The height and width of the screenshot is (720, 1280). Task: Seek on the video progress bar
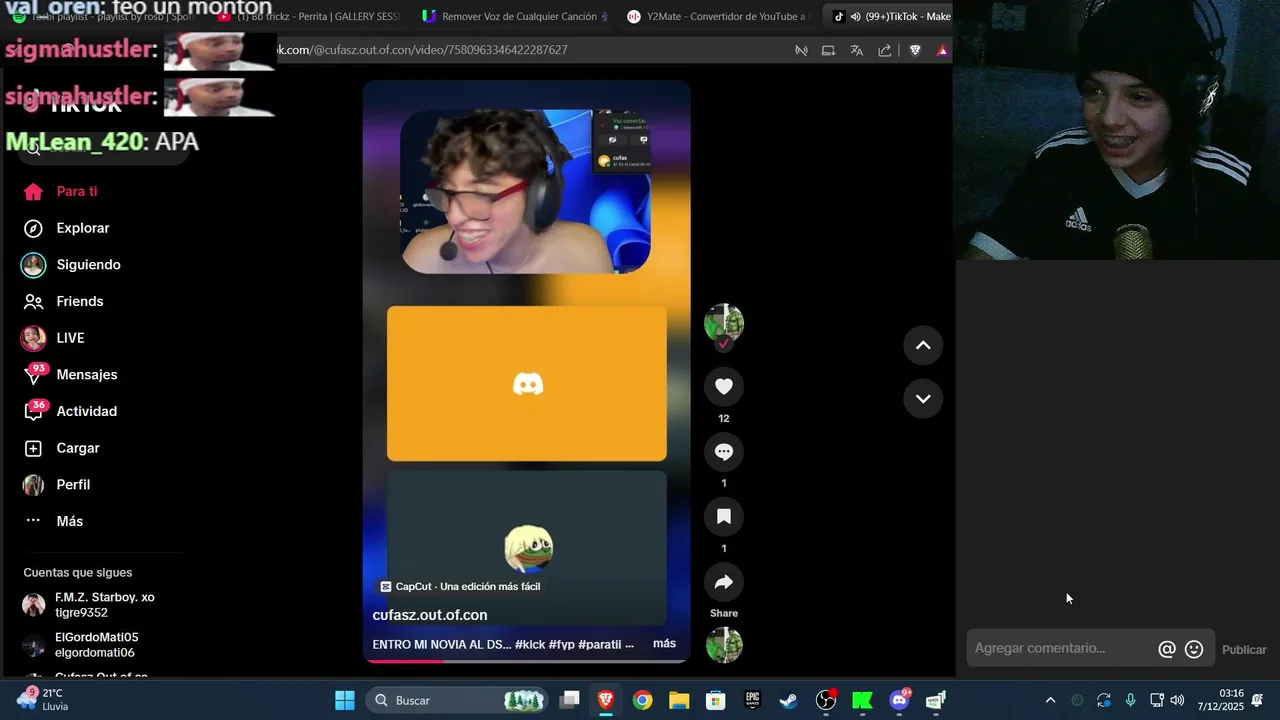pyautogui.click(x=526, y=661)
